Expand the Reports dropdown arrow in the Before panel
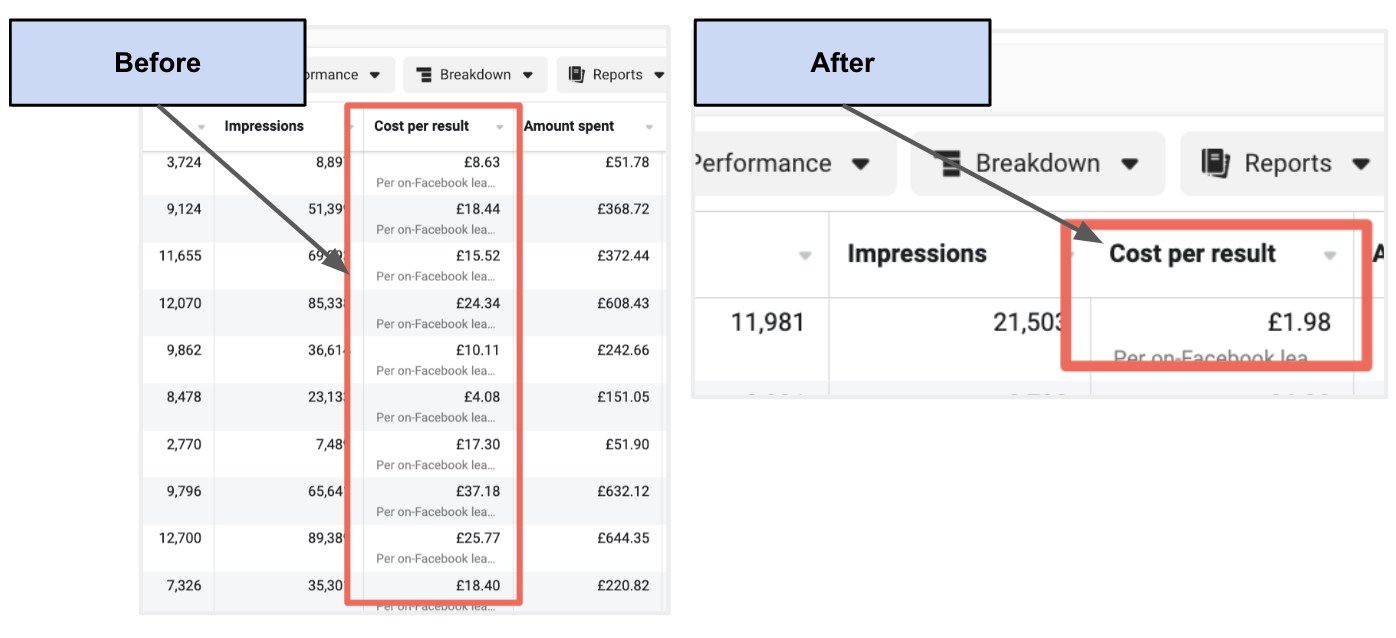 pos(658,75)
